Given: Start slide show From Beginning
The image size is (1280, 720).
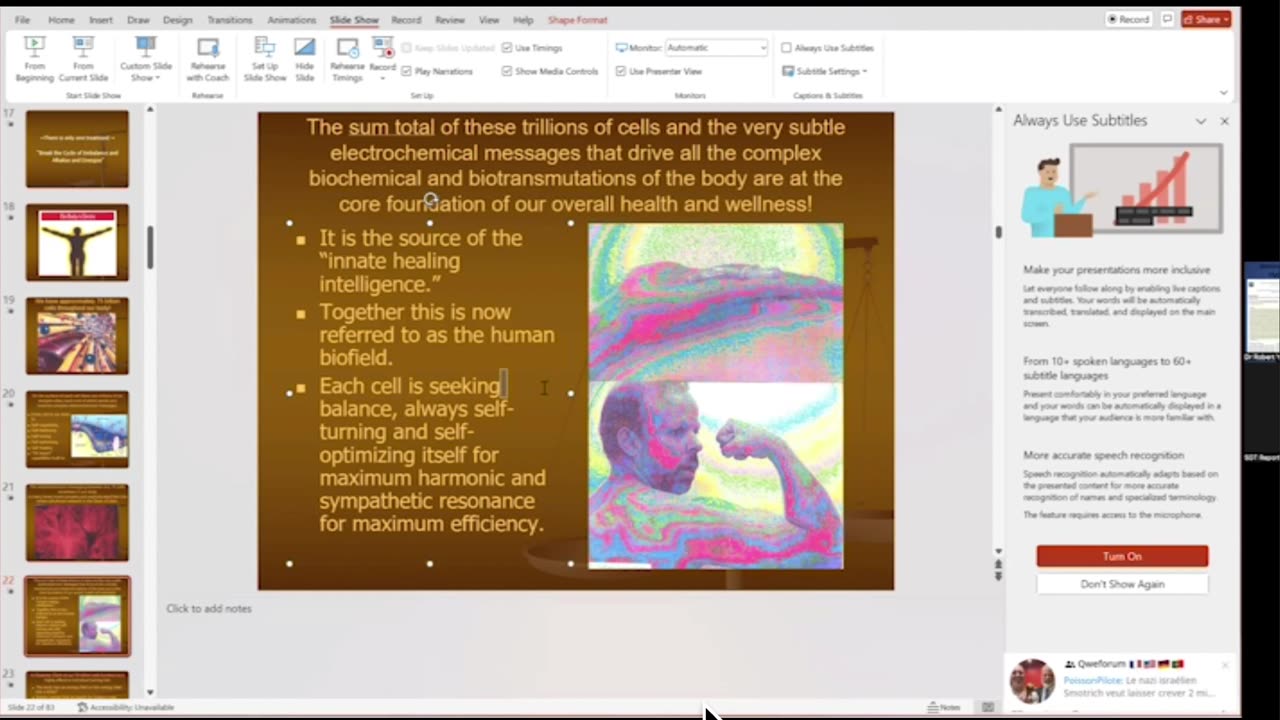Looking at the screenshot, I should tap(34, 59).
